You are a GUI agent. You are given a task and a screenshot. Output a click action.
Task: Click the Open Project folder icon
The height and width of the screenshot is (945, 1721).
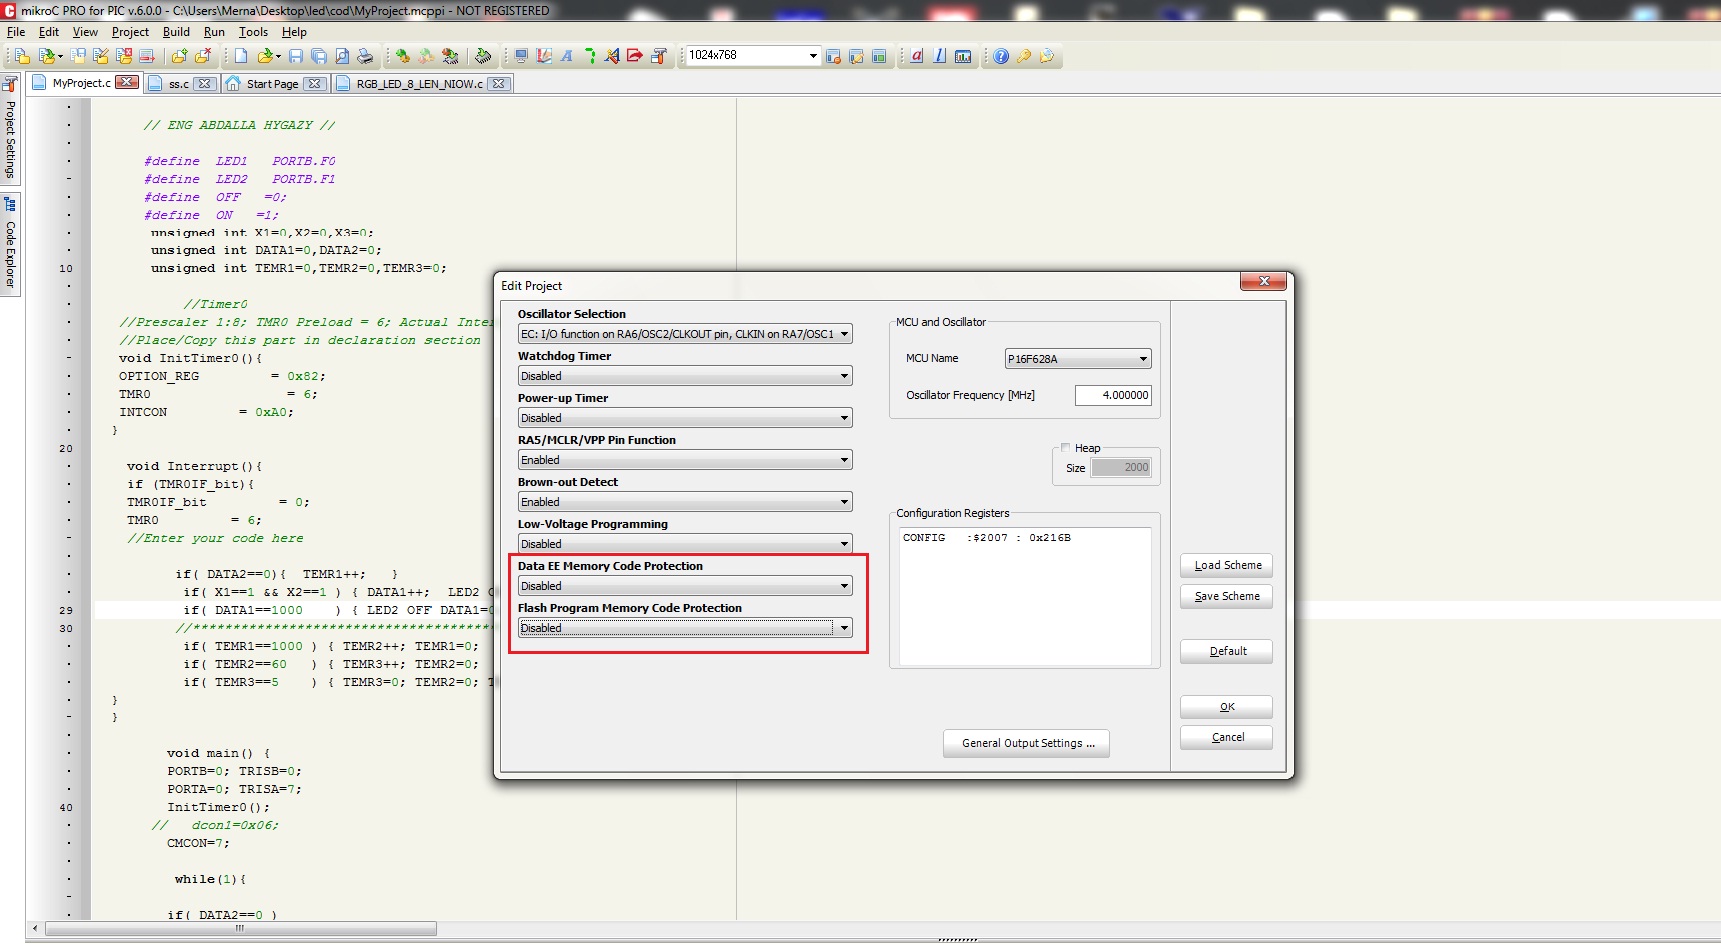click(46, 56)
